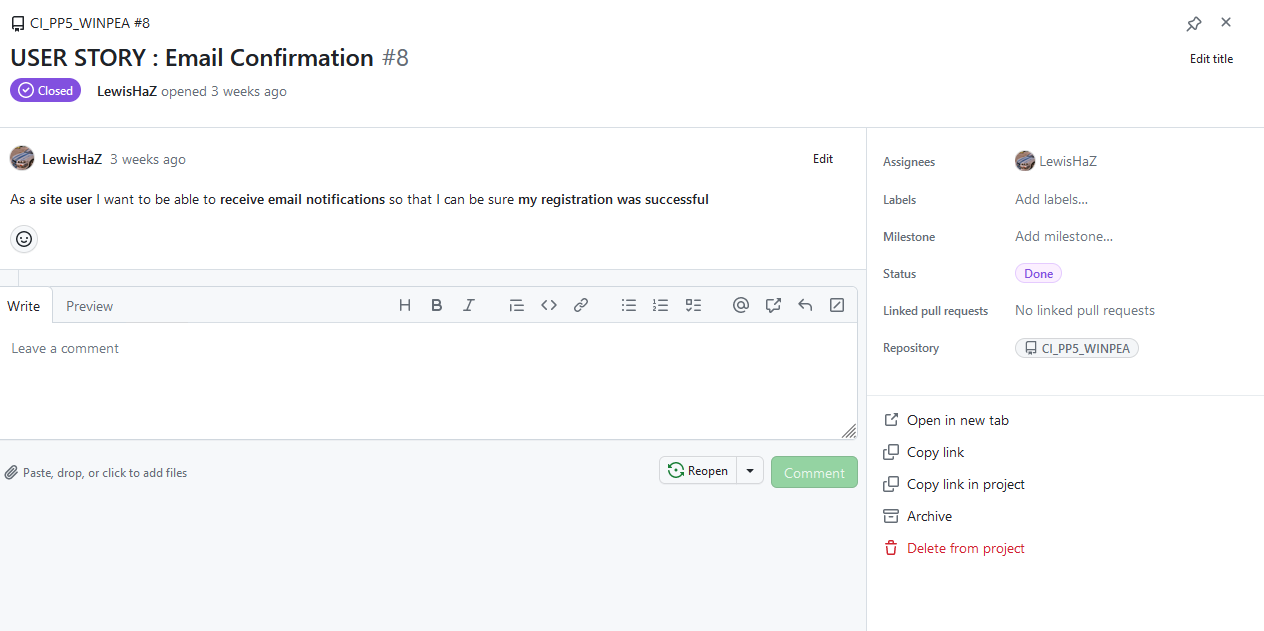Grab the comment box resize handle

[848, 431]
